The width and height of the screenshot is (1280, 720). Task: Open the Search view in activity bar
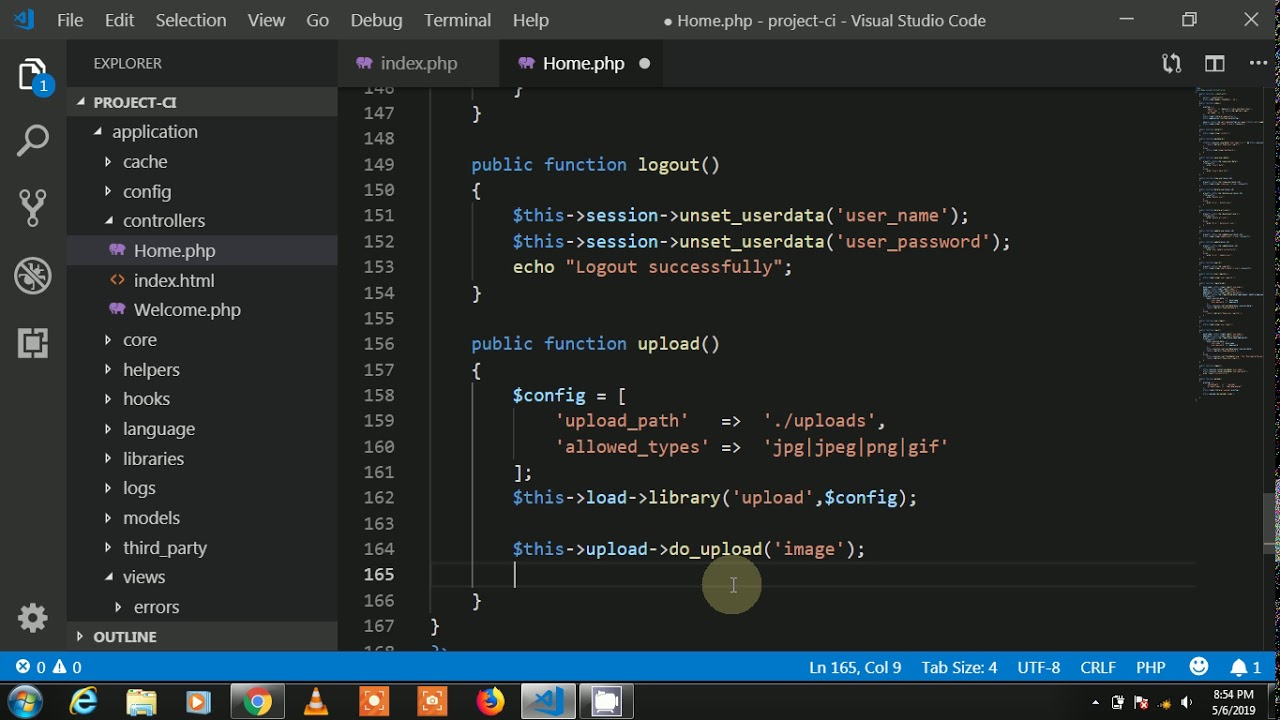click(x=33, y=141)
